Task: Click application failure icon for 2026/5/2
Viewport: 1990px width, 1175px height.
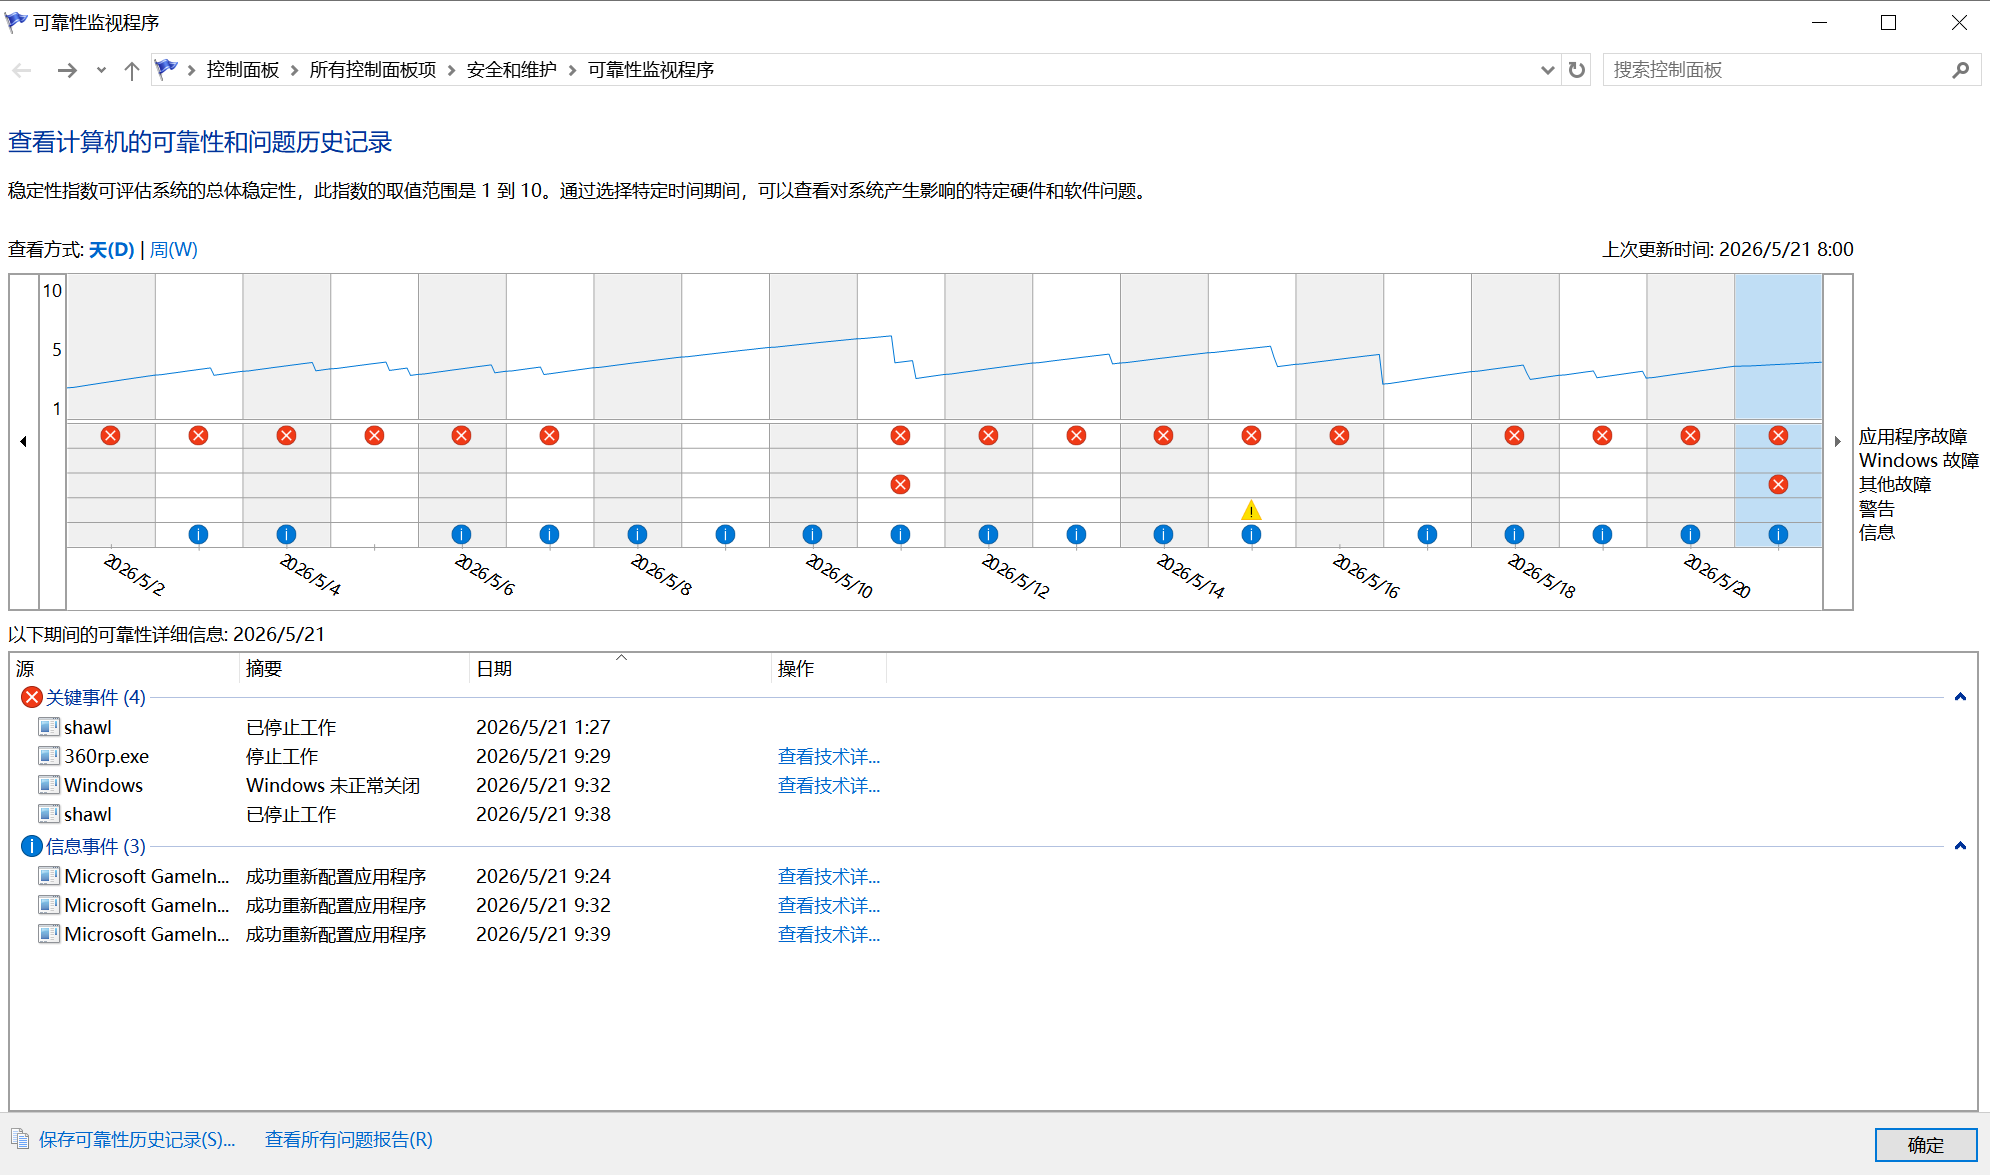Action: (111, 435)
